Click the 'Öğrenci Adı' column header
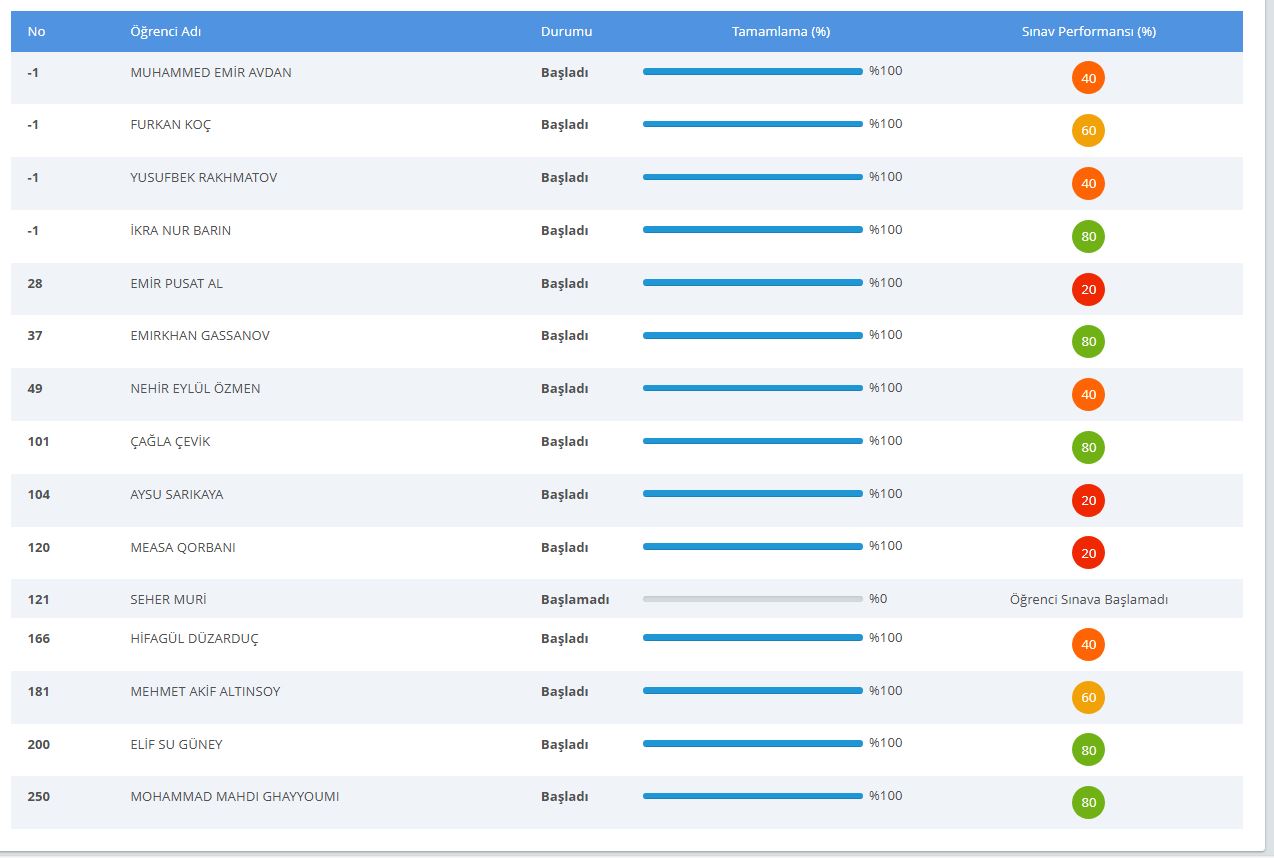This screenshot has height=858, width=1274. click(x=166, y=32)
